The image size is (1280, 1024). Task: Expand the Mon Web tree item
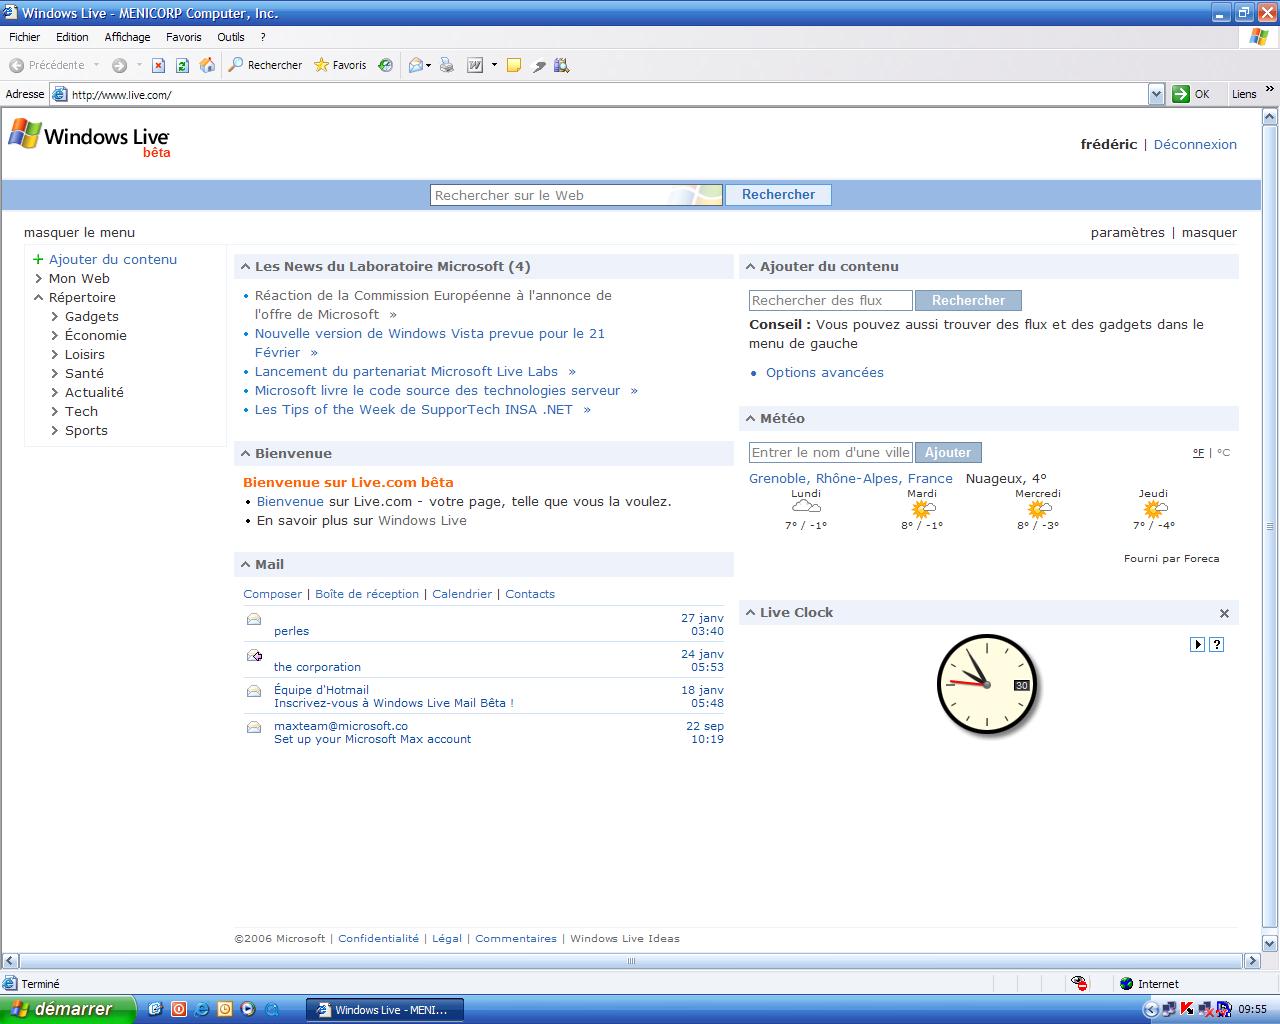tap(38, 279)
